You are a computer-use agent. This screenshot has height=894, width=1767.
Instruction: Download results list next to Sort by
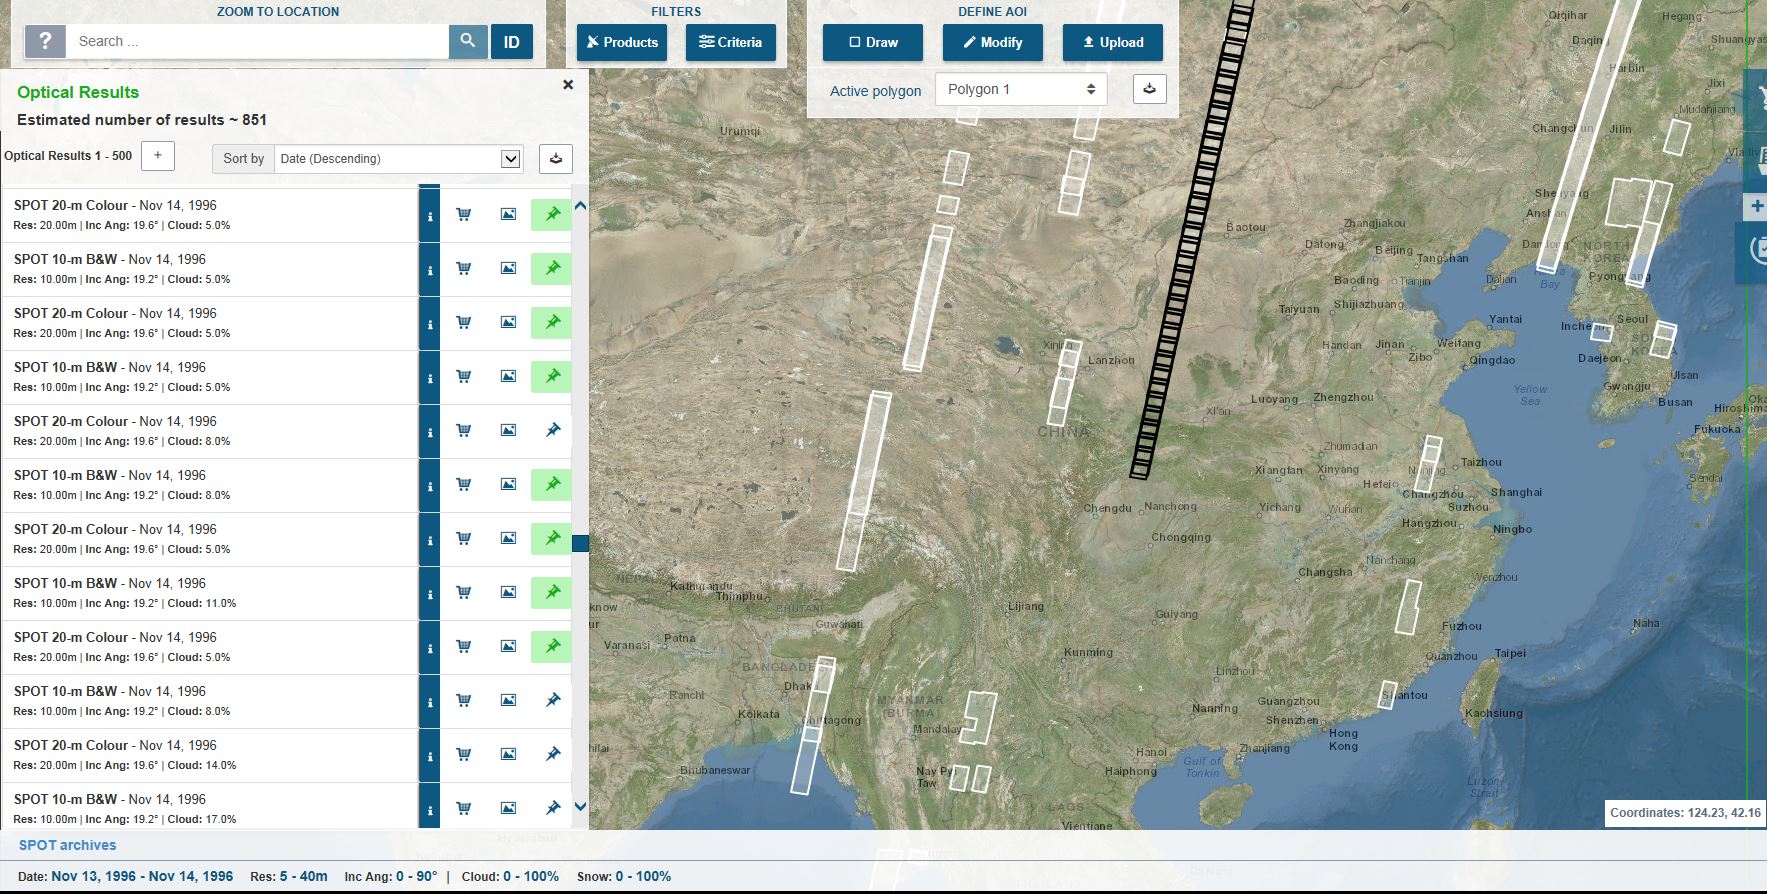[556, 158]
